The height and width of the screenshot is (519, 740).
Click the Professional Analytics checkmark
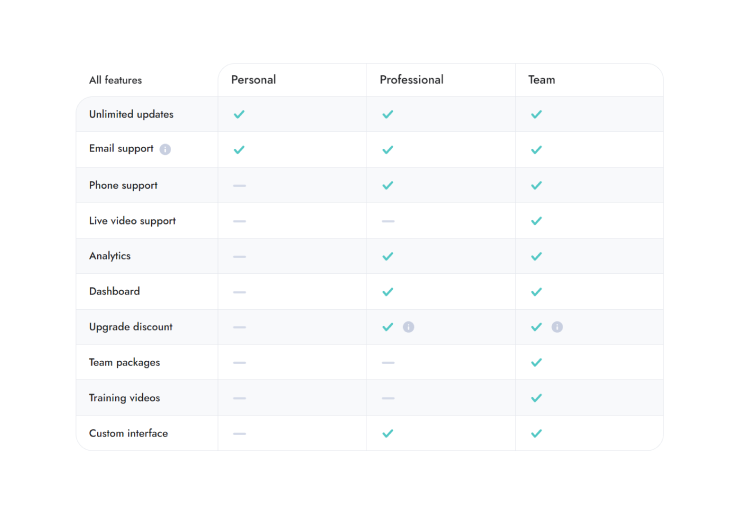[388, 256]
